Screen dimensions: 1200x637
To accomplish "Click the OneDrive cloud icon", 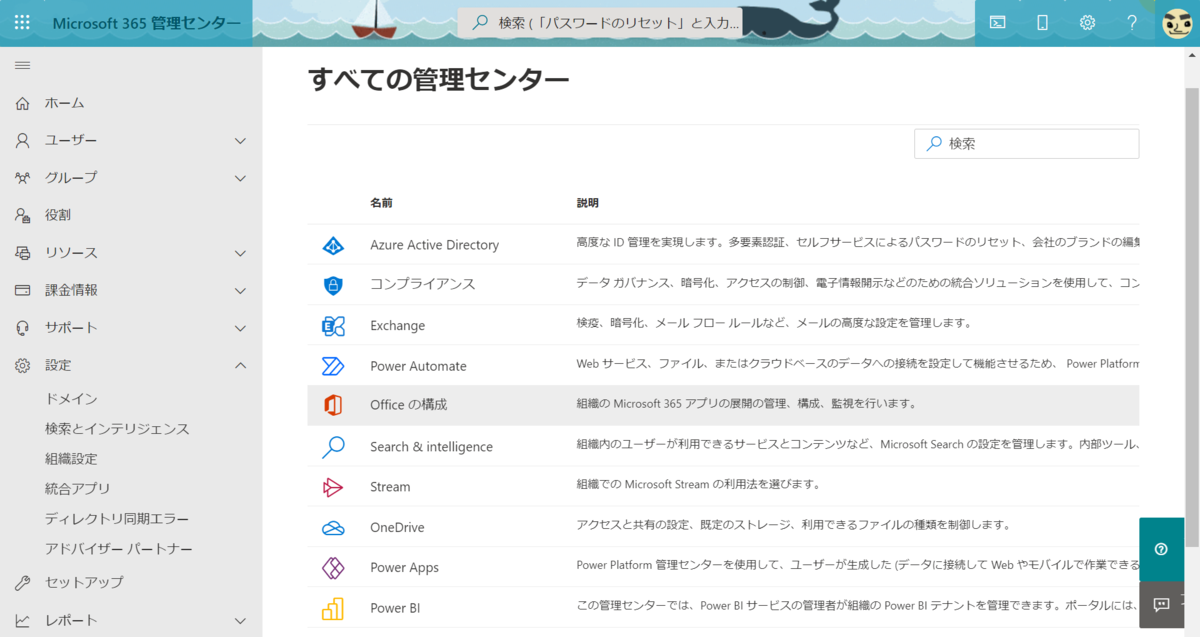I will pyautogui.click(x=333, y=527).
